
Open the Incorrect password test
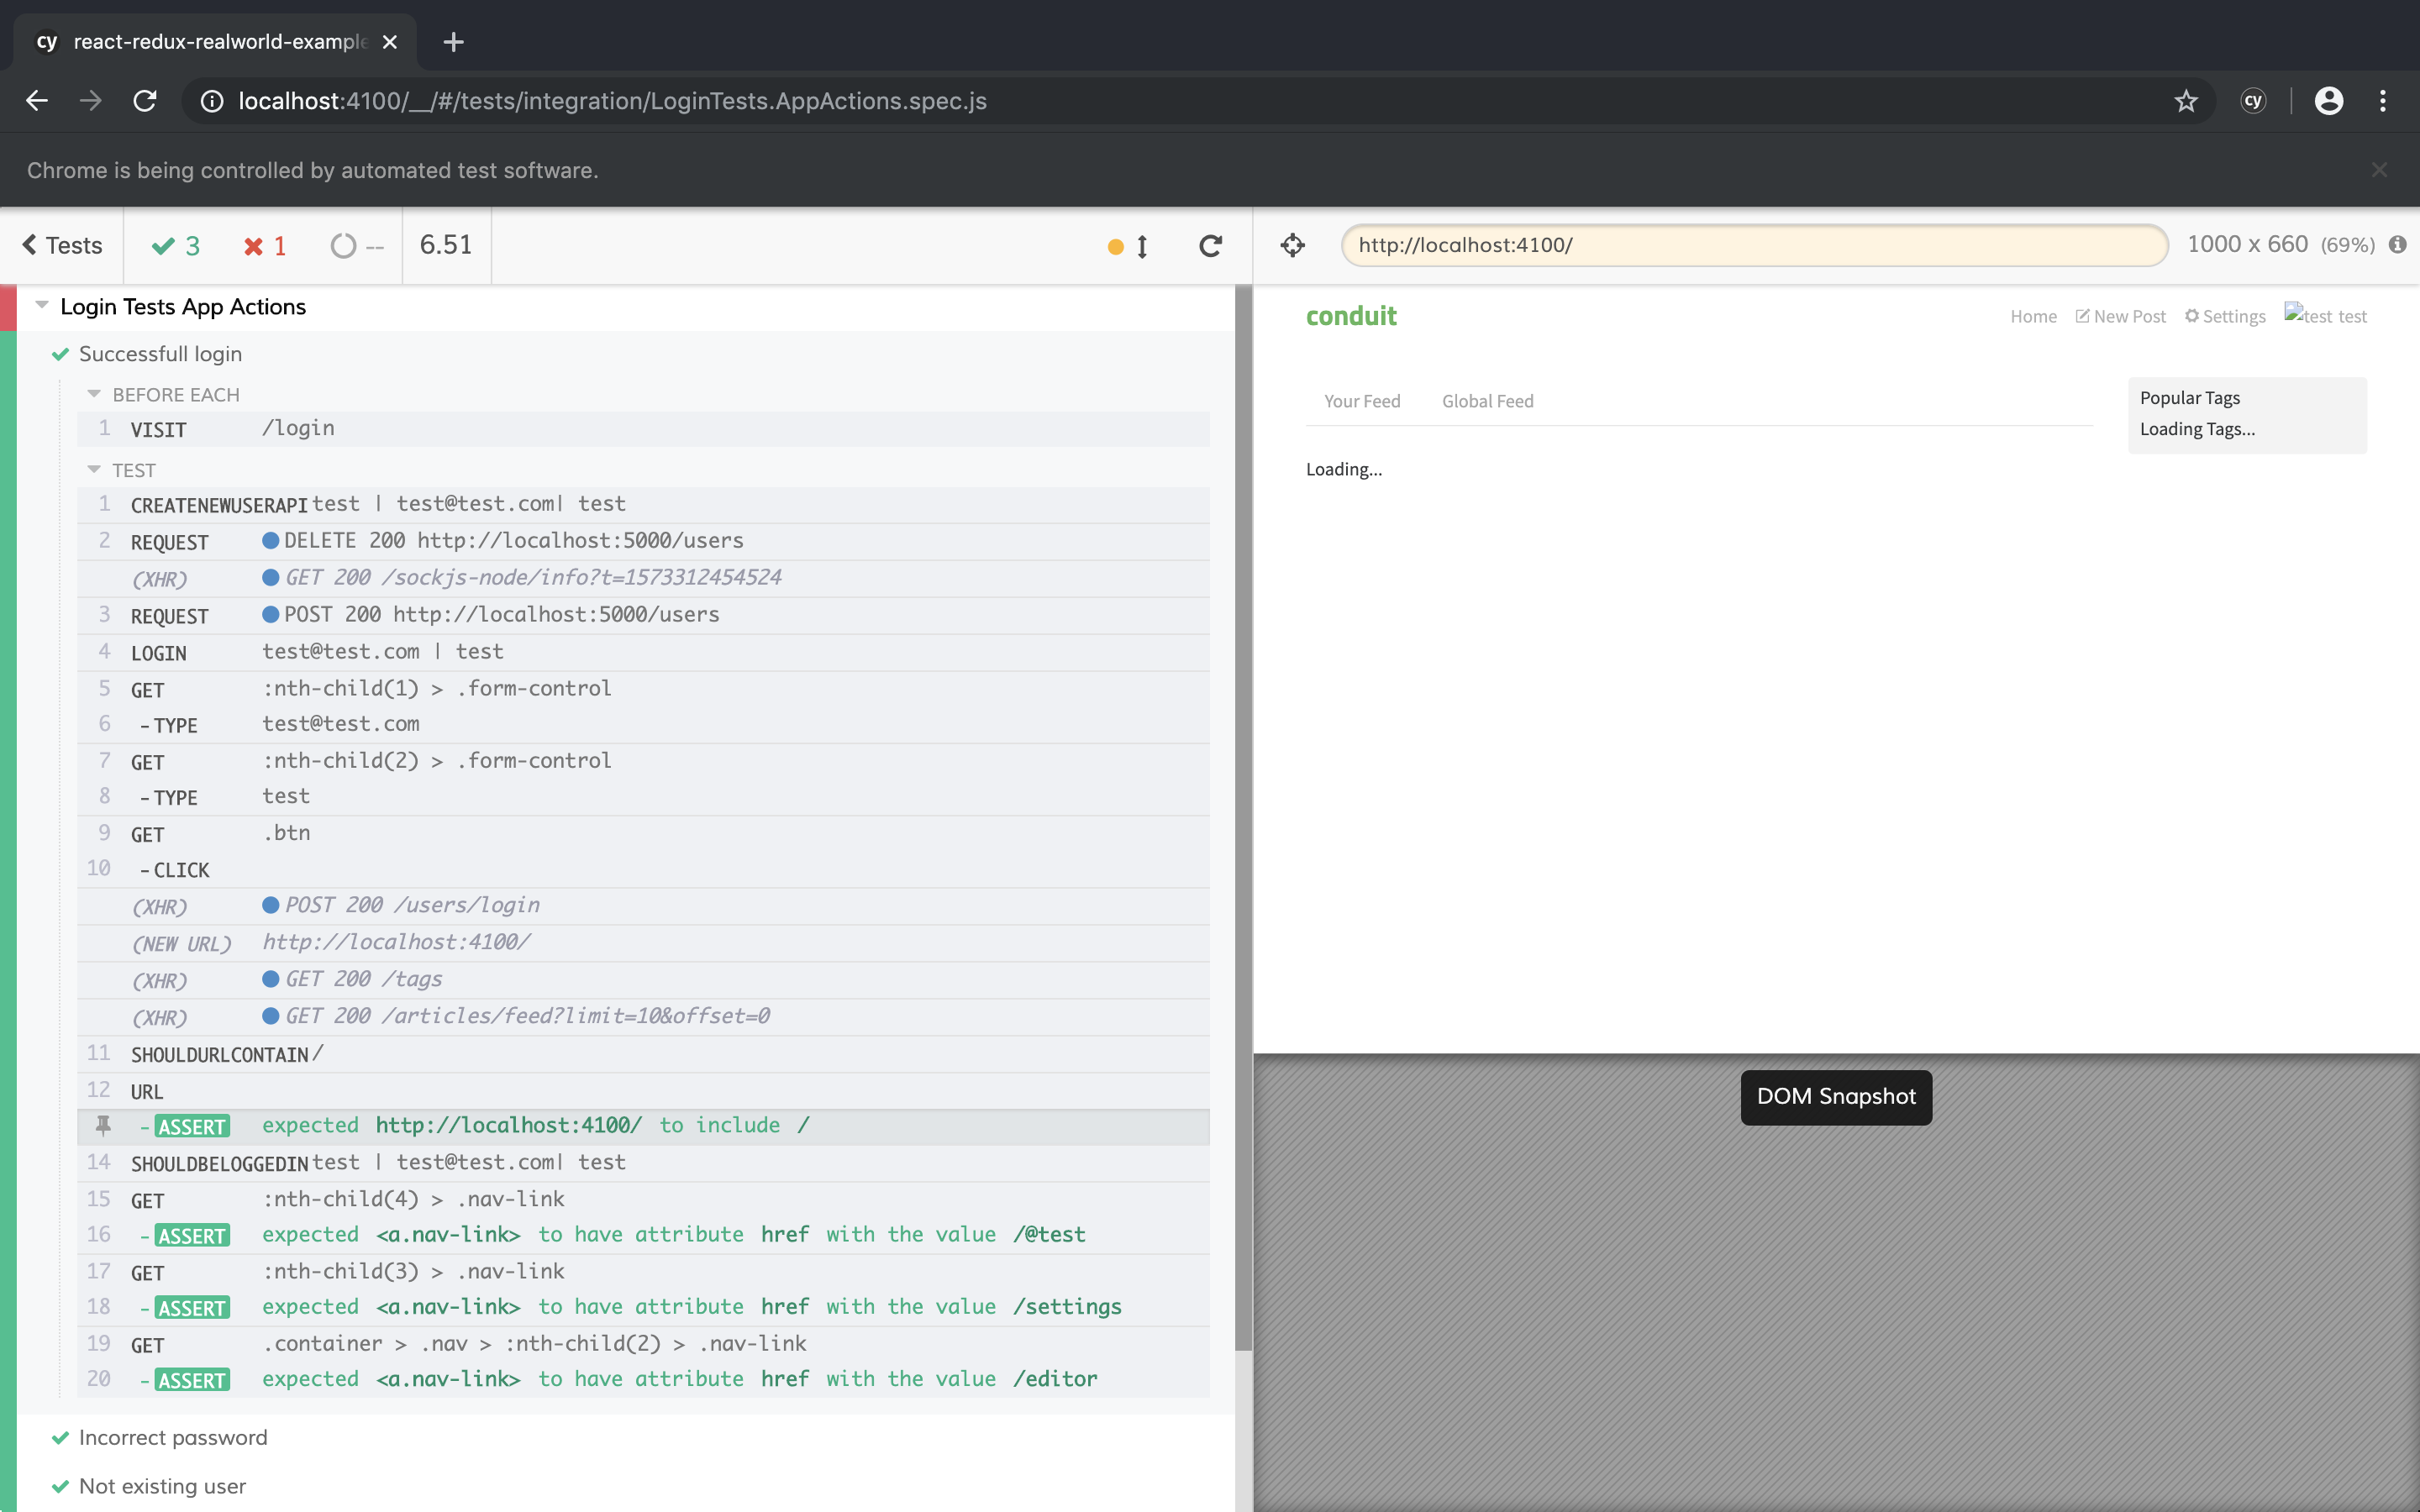coord(173,1437)
